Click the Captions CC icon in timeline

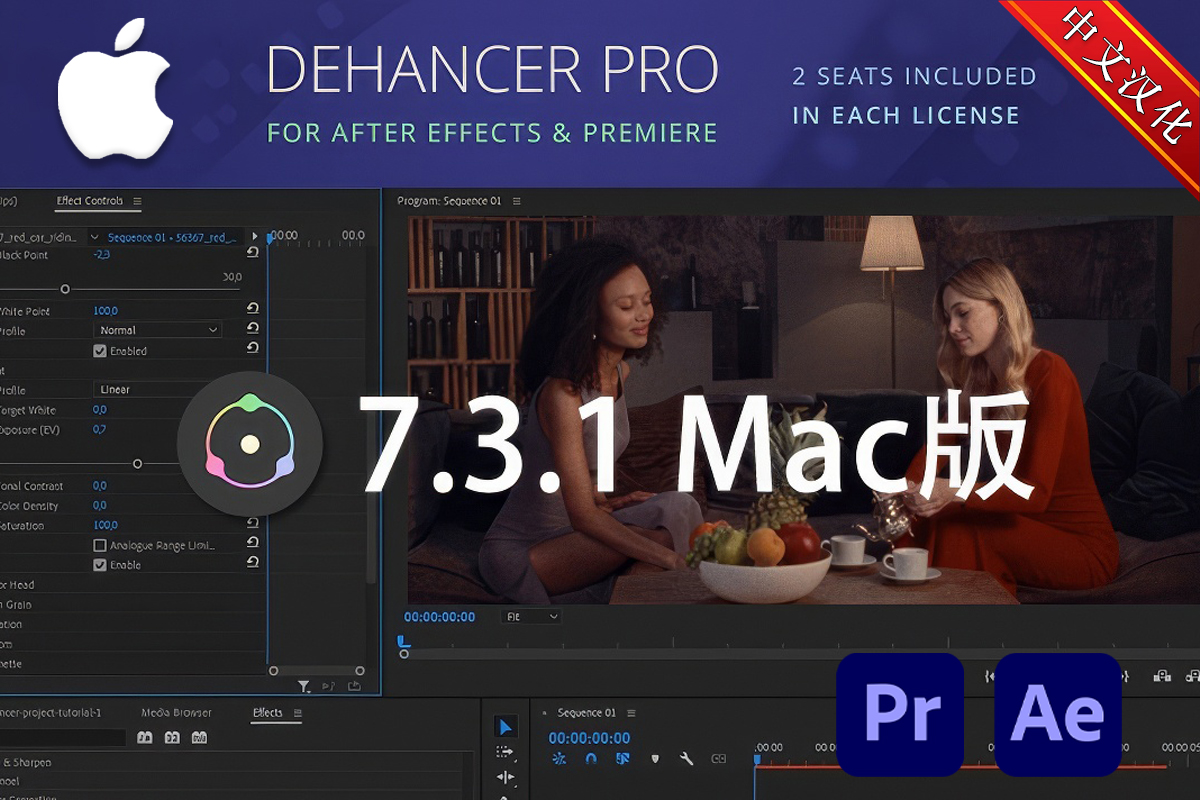[718, 759]
